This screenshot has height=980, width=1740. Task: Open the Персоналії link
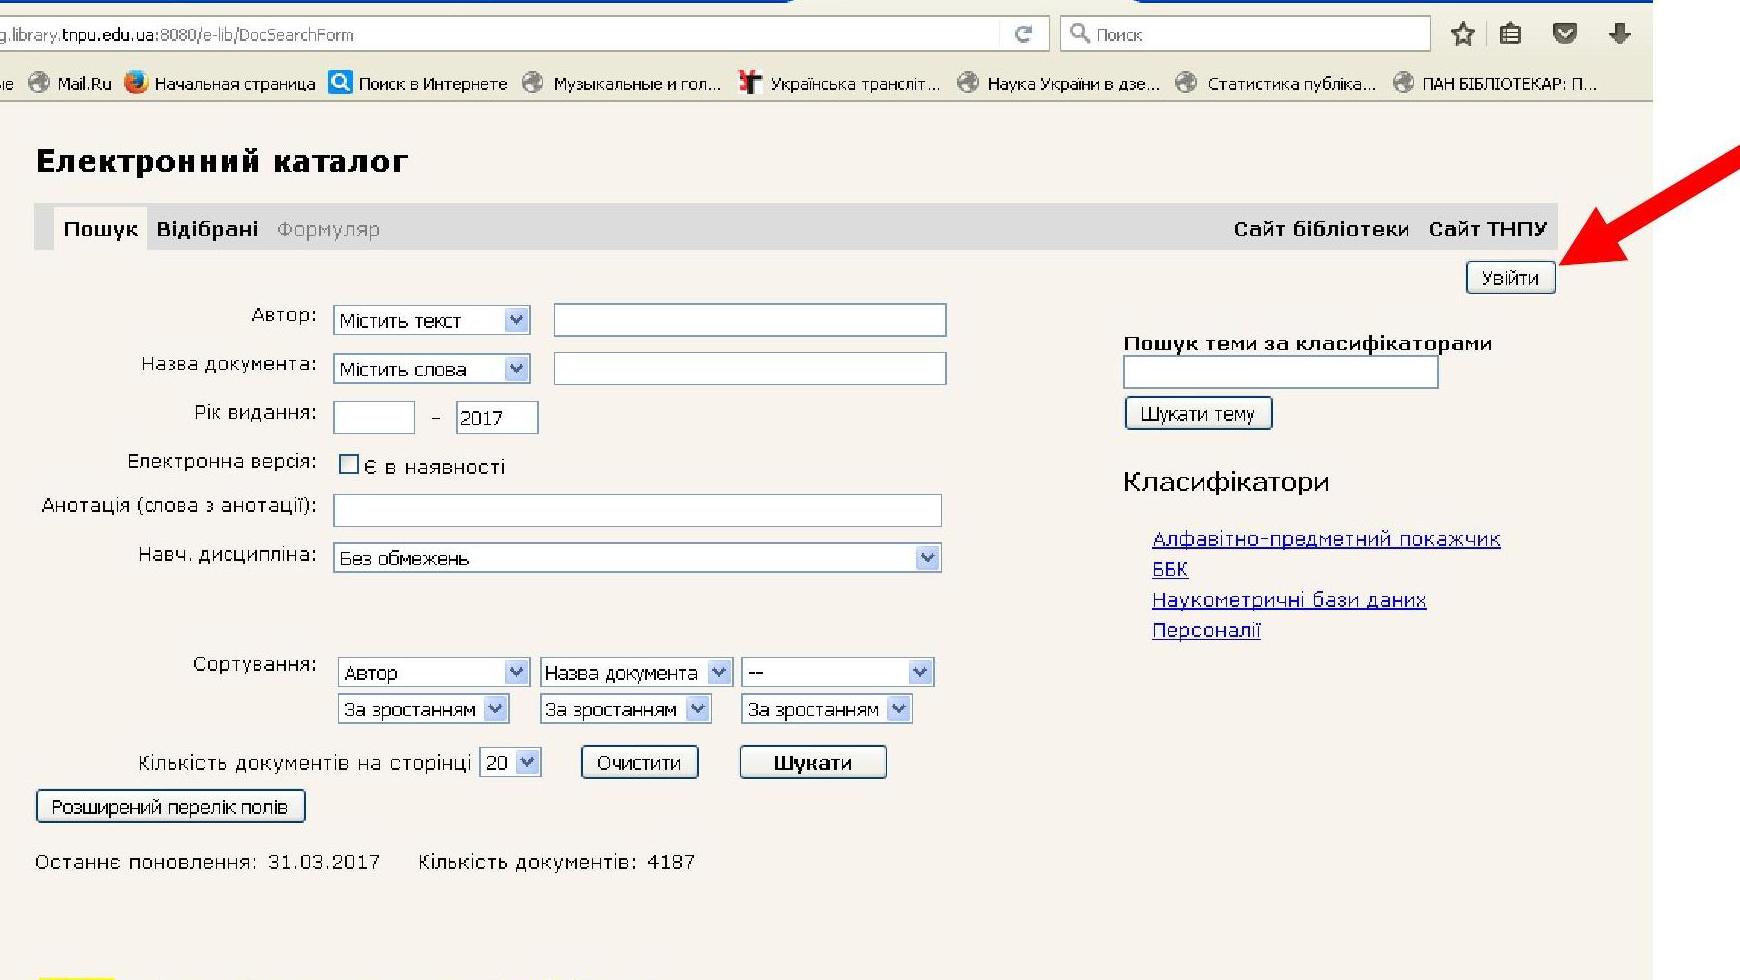tap(1206, 630)
